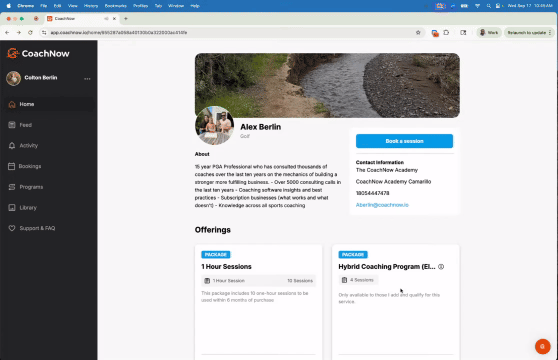This screenshot has height=360, width=558.
Task: Click the 4 Sessions badge
Action: point(358,280)
